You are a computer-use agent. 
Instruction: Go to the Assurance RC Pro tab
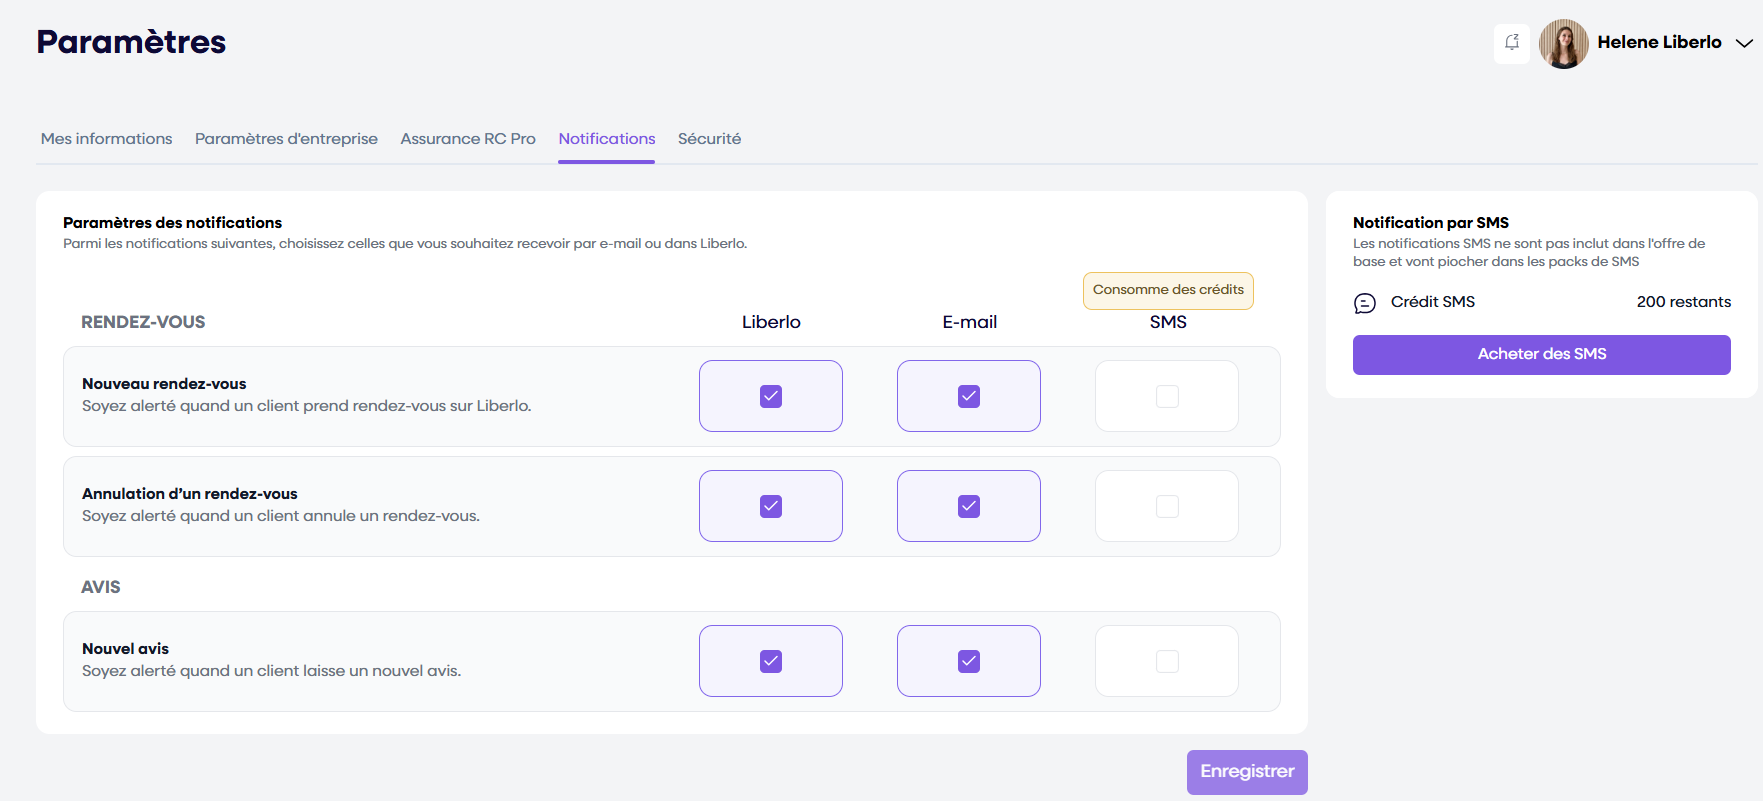[x=468, y=139]
